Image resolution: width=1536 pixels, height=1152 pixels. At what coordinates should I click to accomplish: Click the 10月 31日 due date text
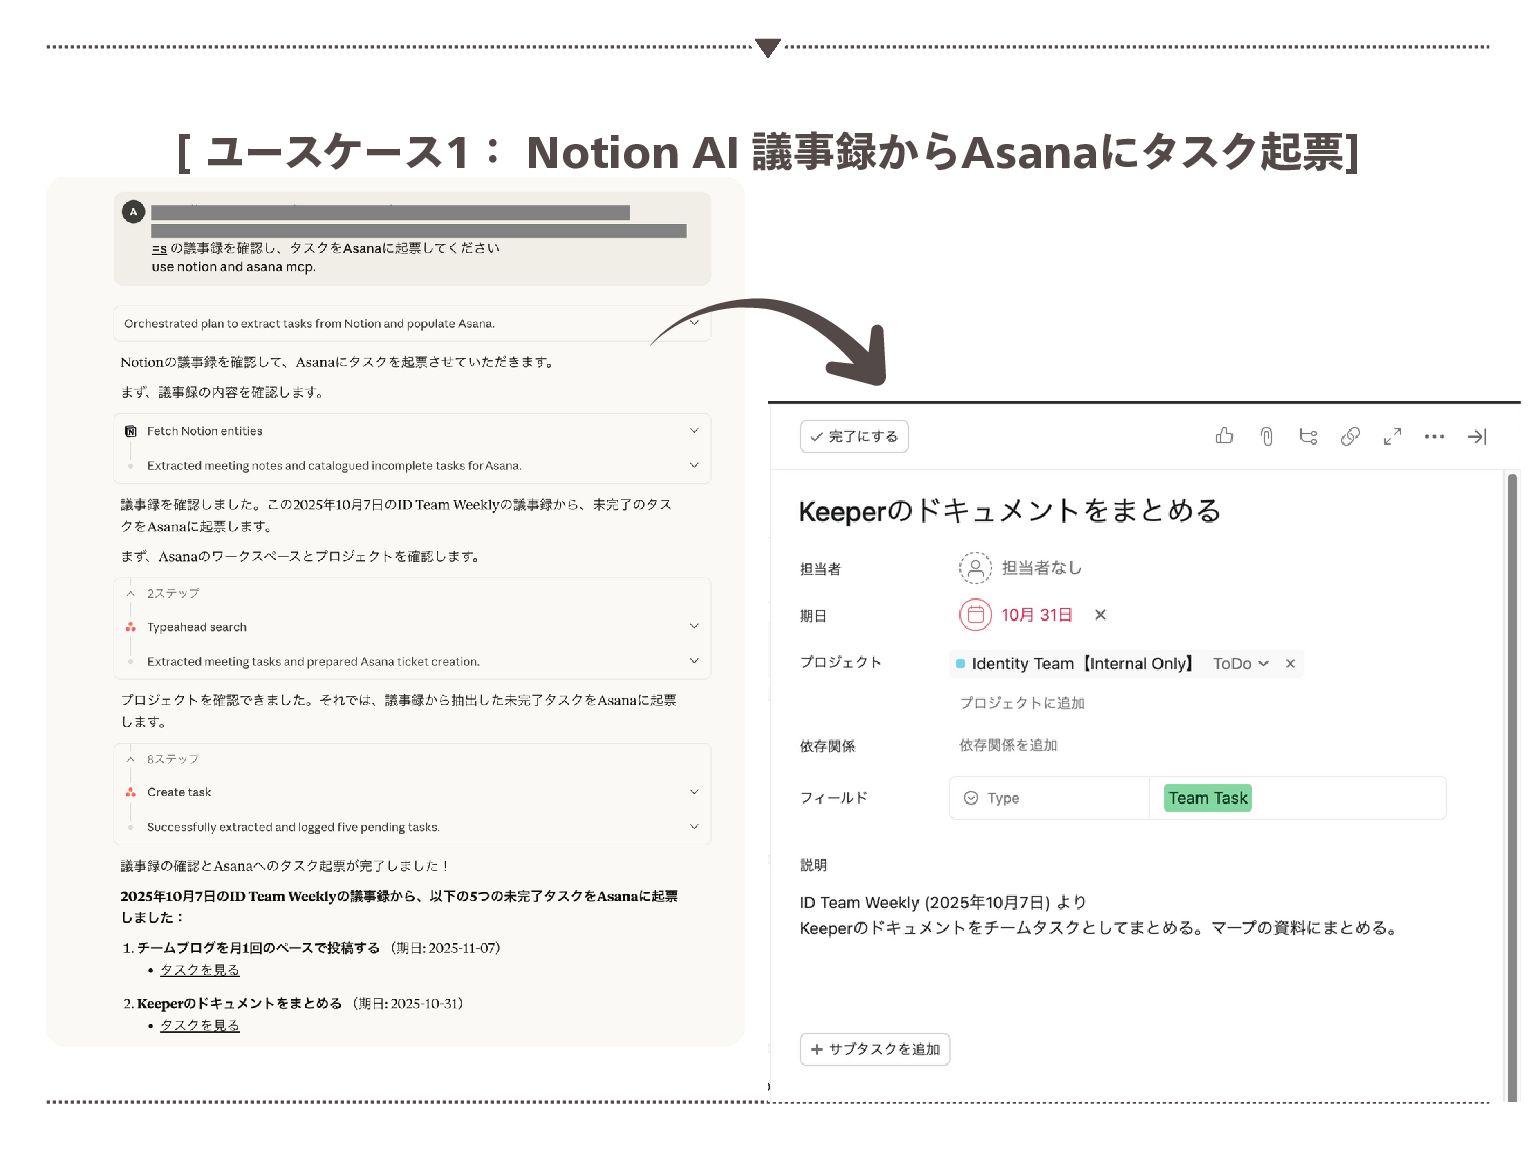1037,614
